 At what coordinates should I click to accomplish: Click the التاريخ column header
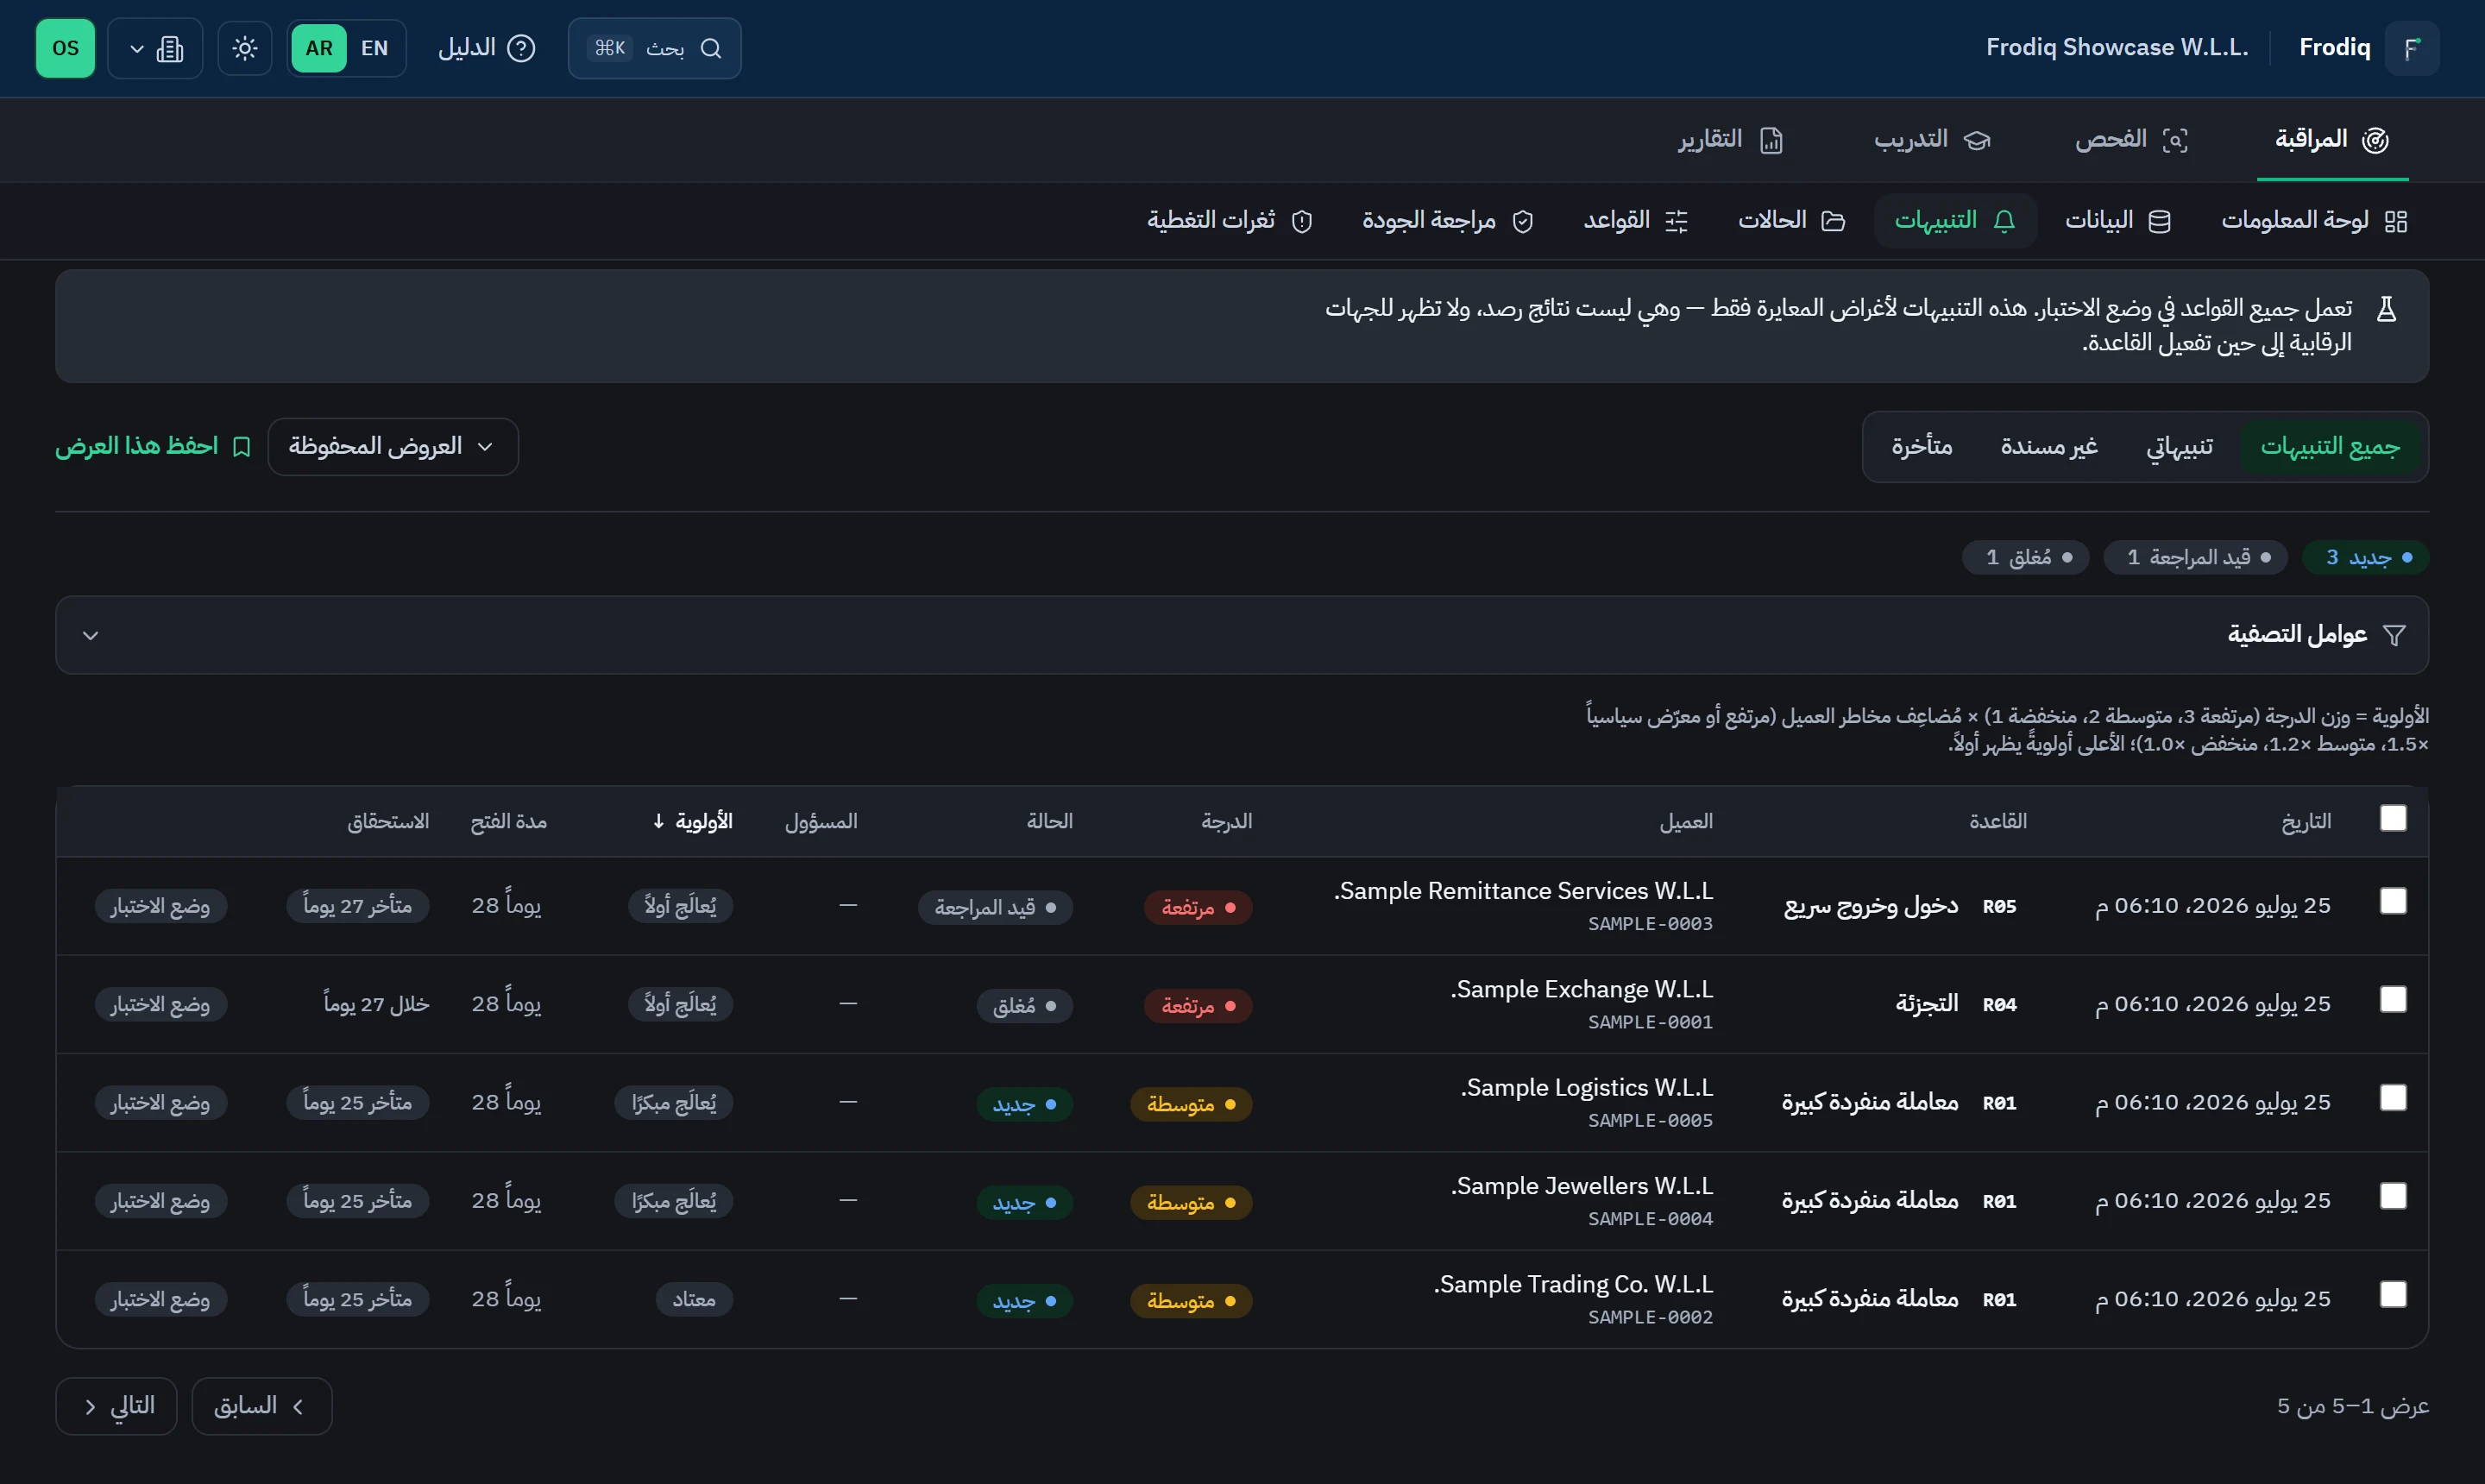[x=2306, y=821]
